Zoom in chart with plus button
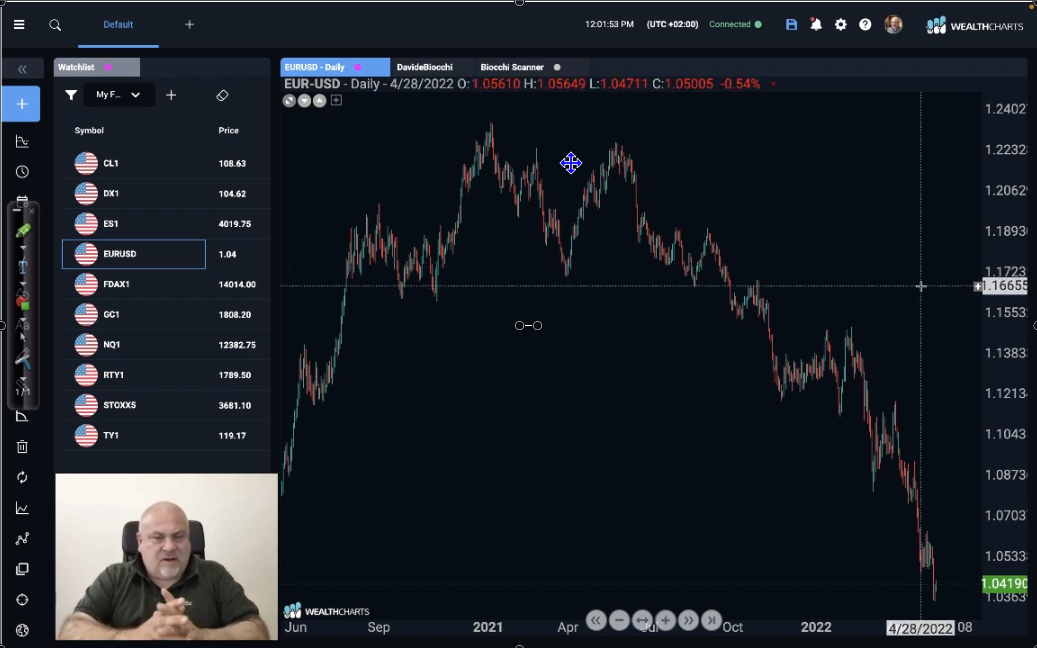1037x648 pixels. pos(665,620)
